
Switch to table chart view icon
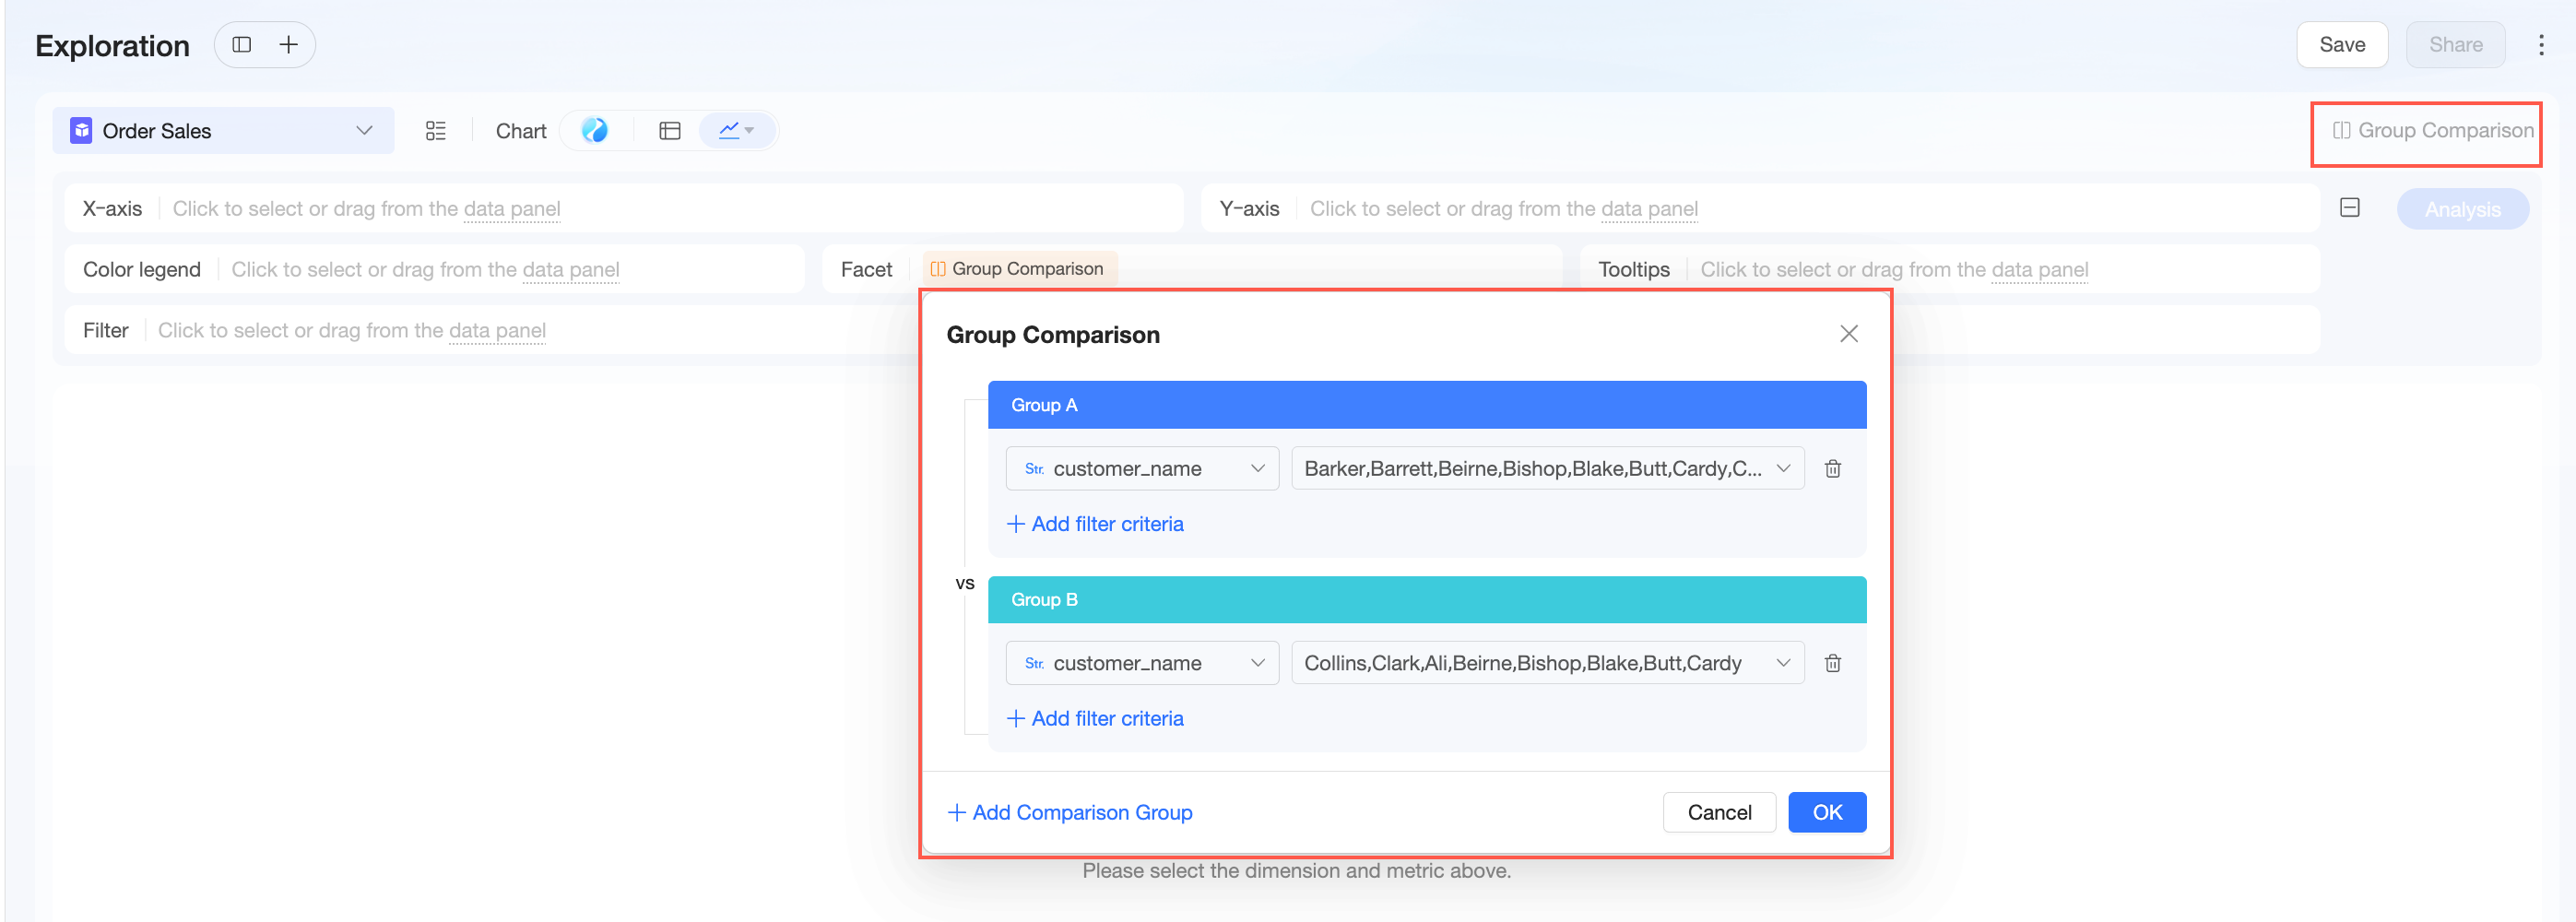670,131
